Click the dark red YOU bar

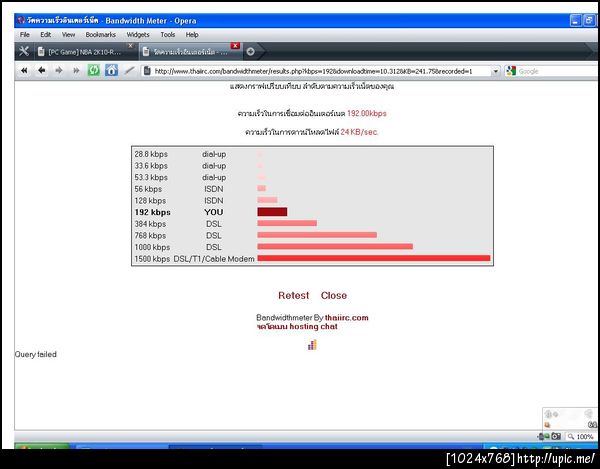(x=272, y=212)
